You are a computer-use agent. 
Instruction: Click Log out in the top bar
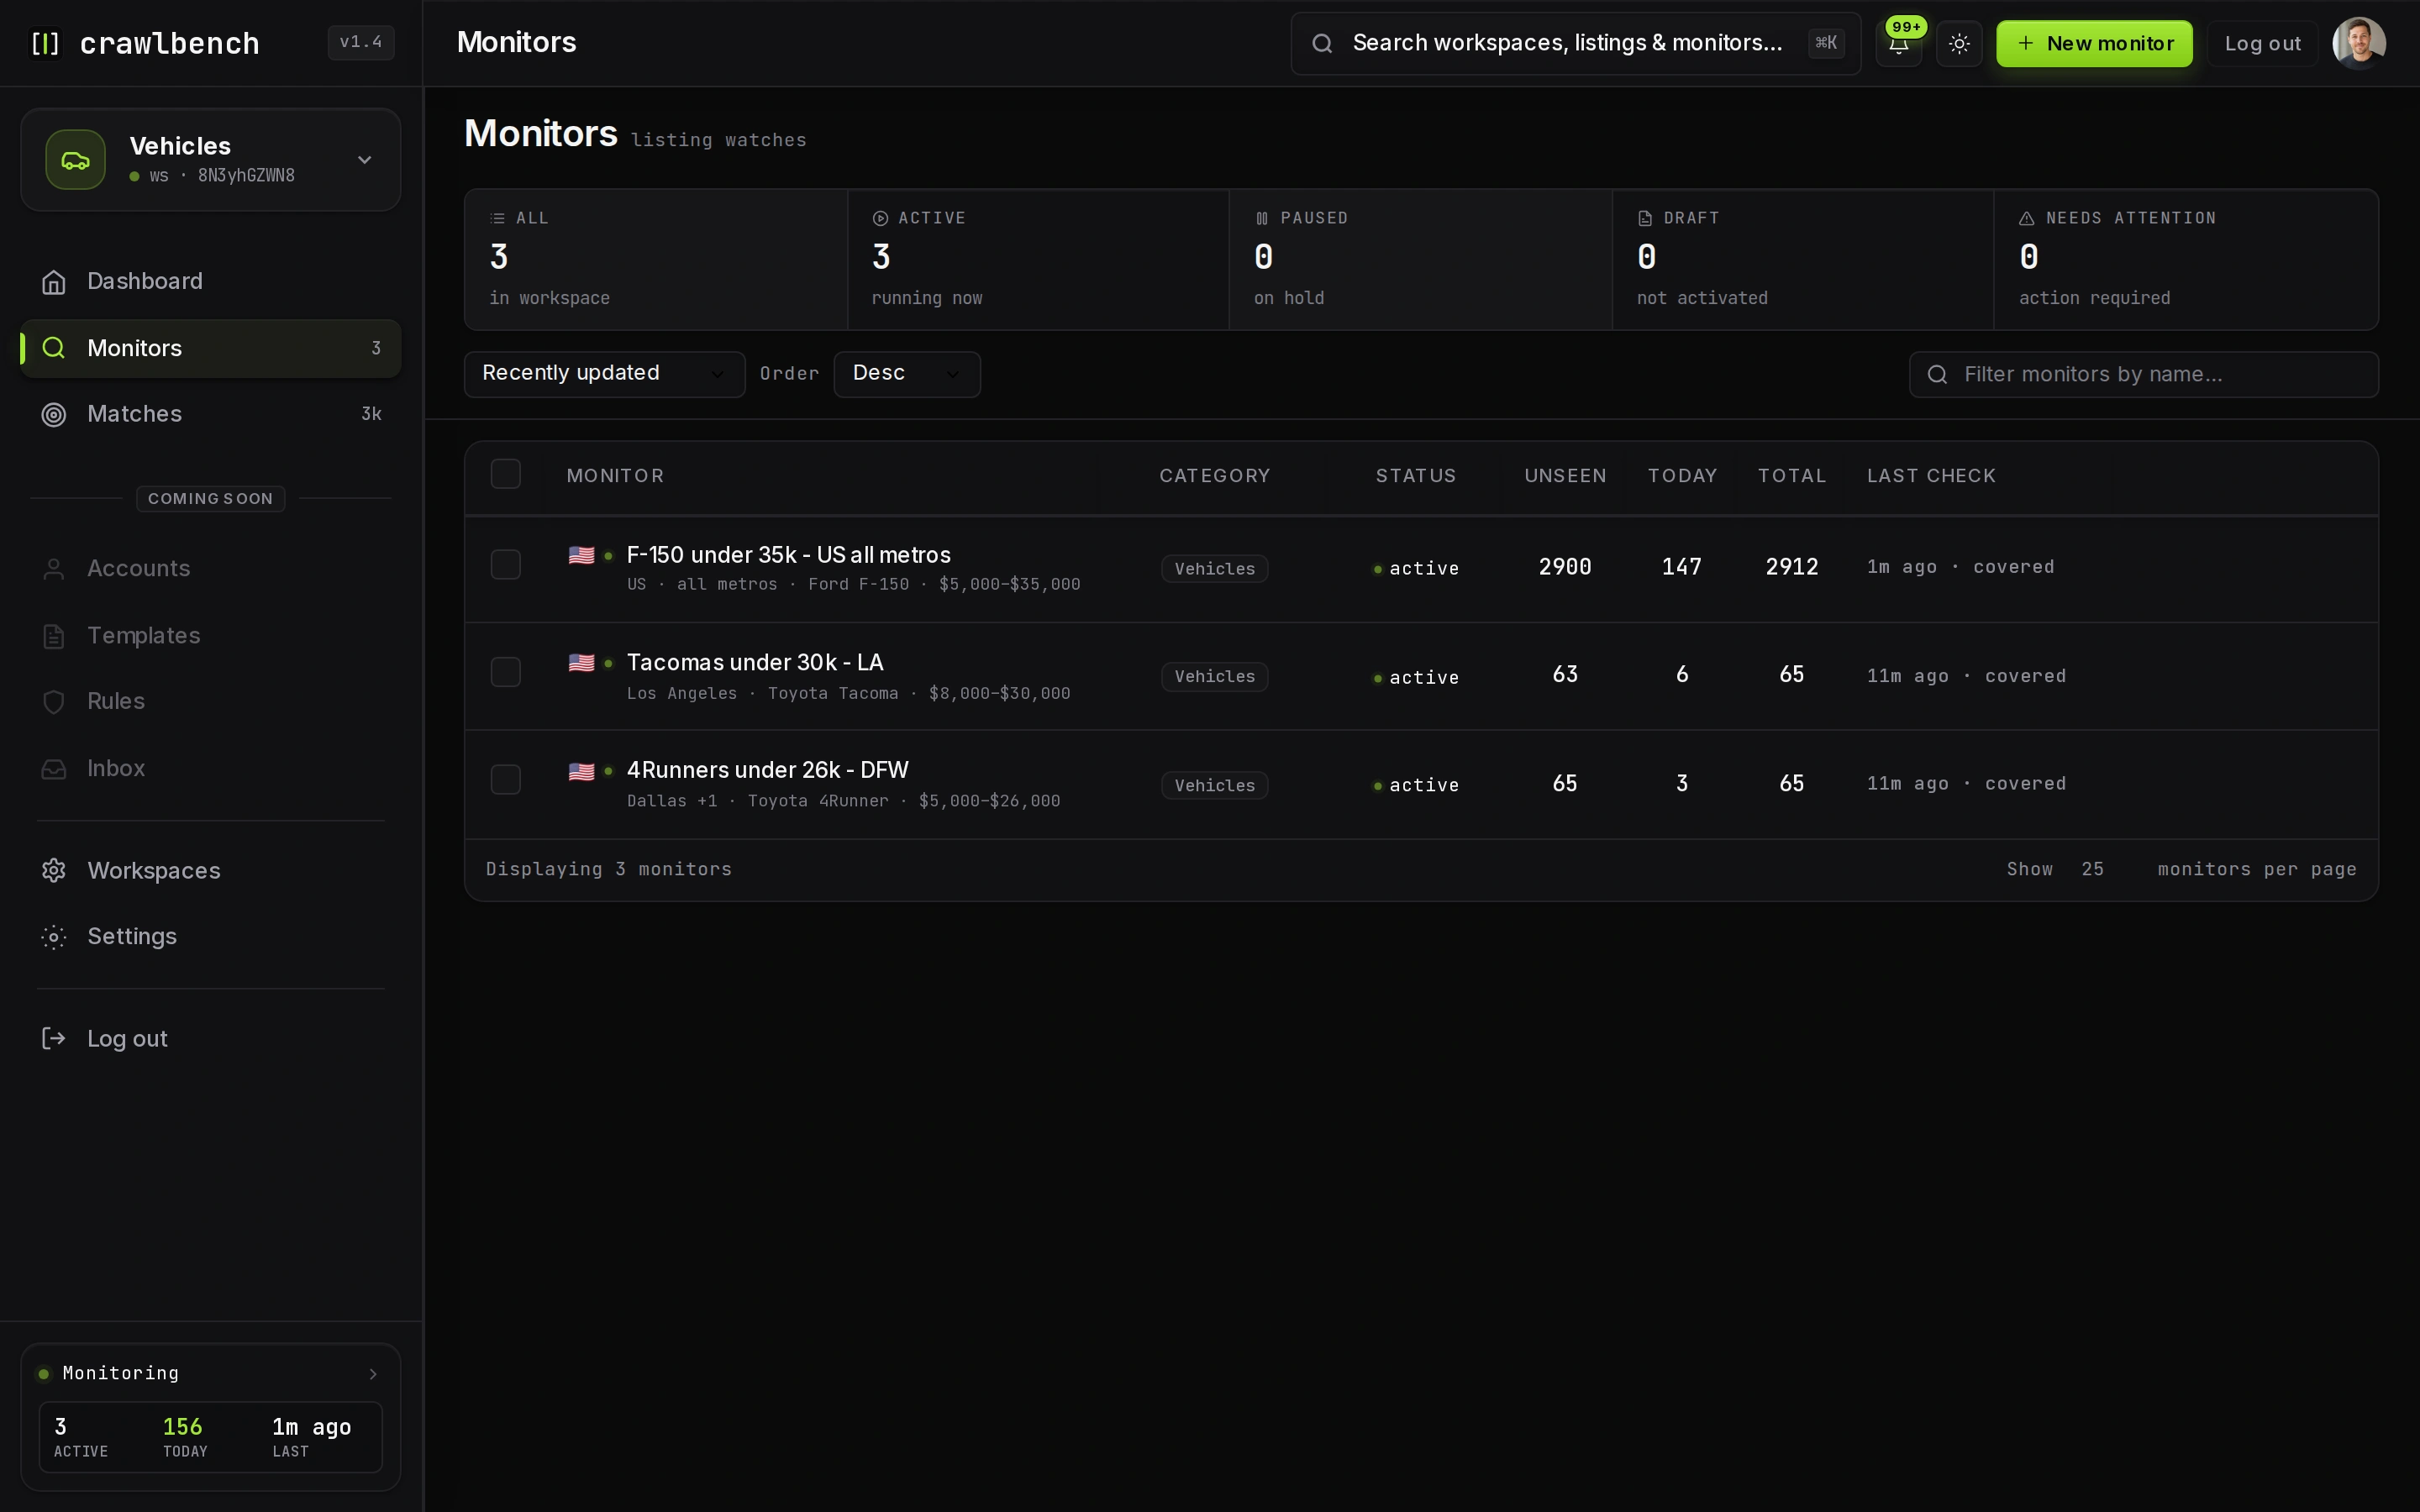tap(2262, 43)
